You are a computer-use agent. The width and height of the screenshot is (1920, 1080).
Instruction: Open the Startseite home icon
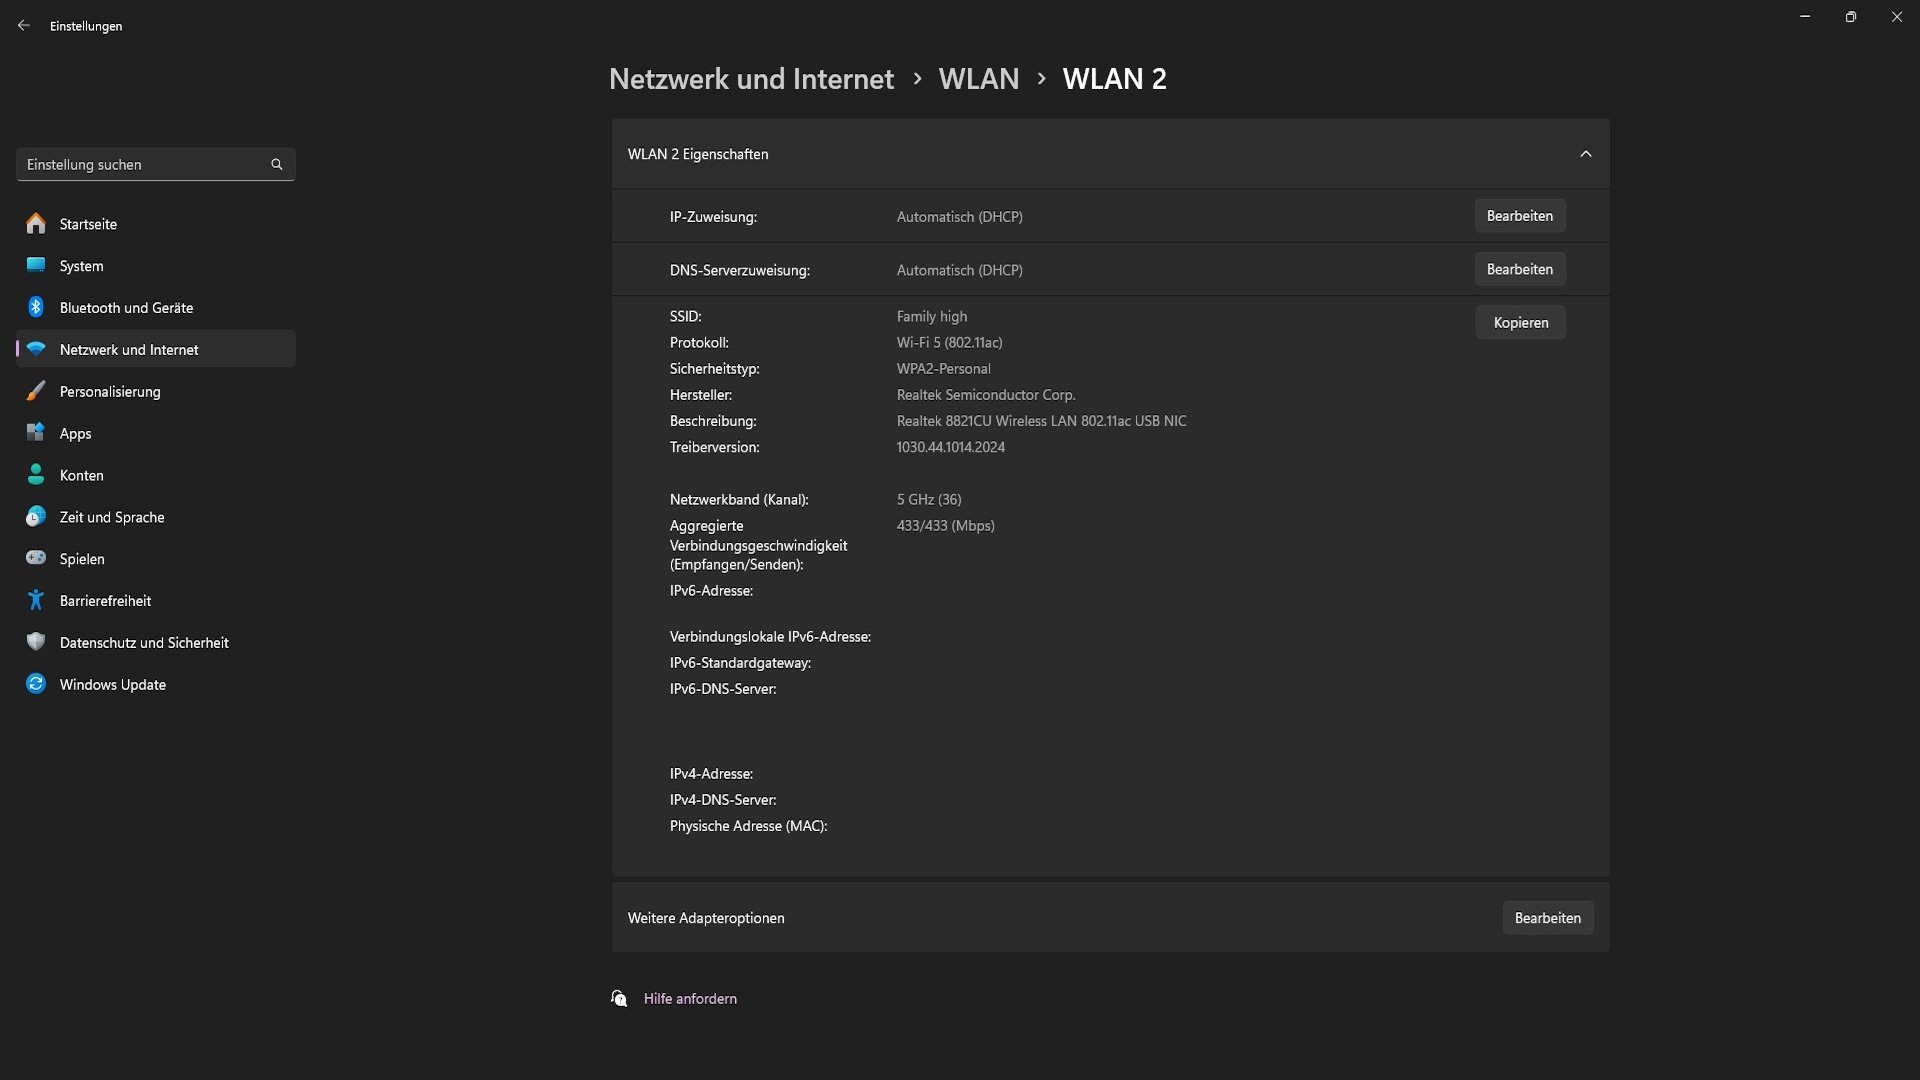36,223
